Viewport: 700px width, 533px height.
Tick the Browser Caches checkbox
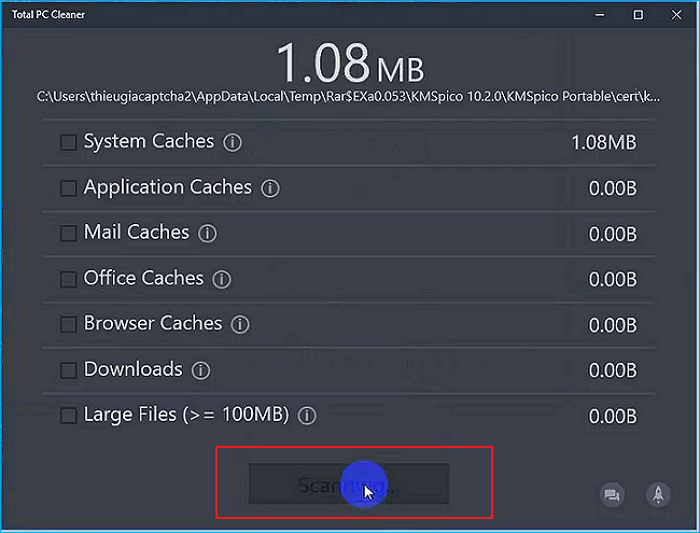(x=68, y=325)
